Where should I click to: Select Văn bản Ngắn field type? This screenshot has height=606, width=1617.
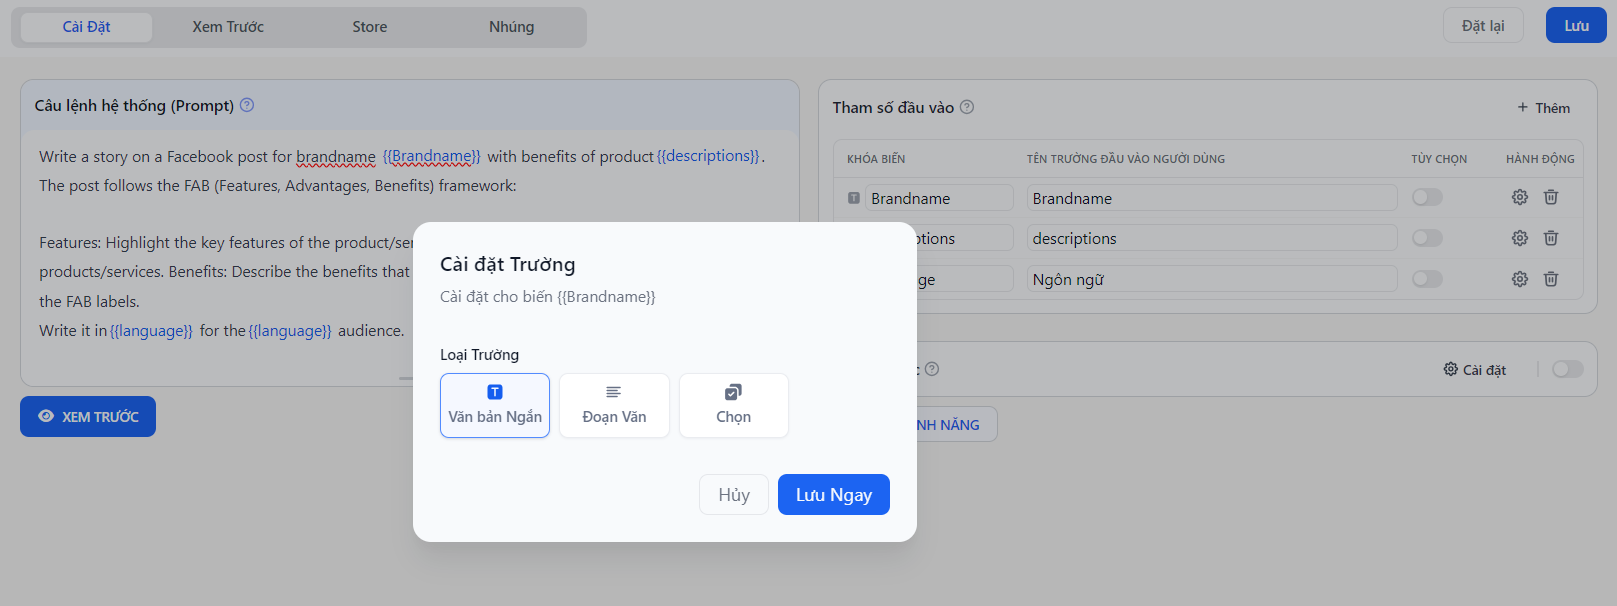[x=495, y=405]
